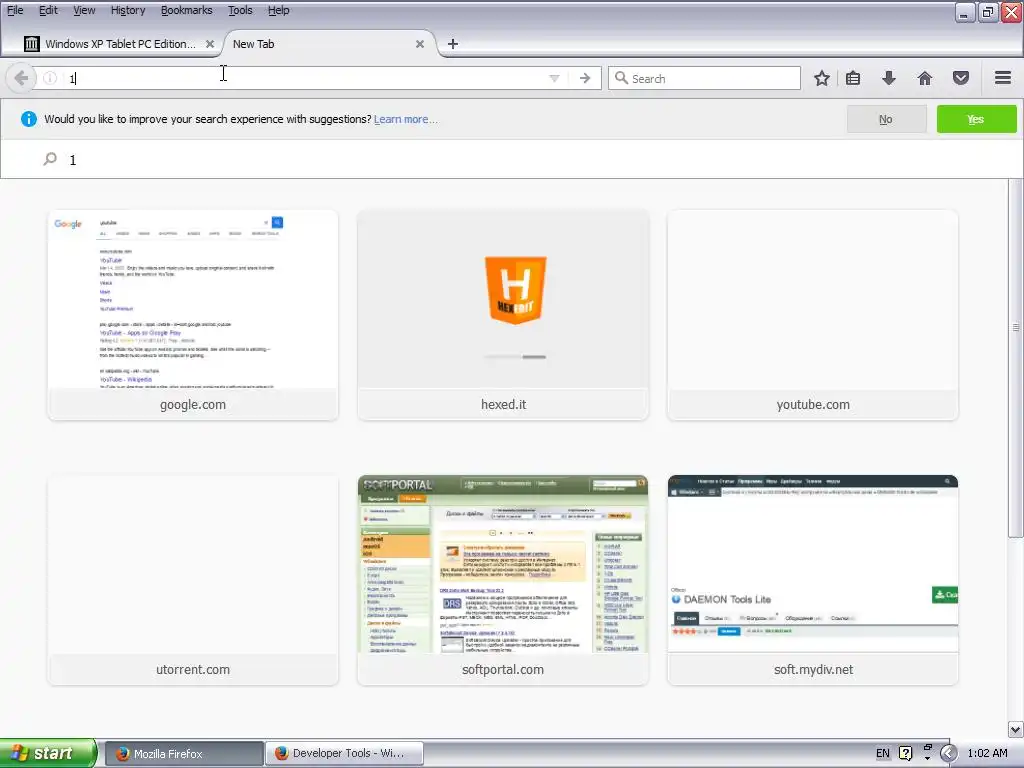1024x768 pixels.
Task: Go to the Home page icon
Action: pos(925,78)
